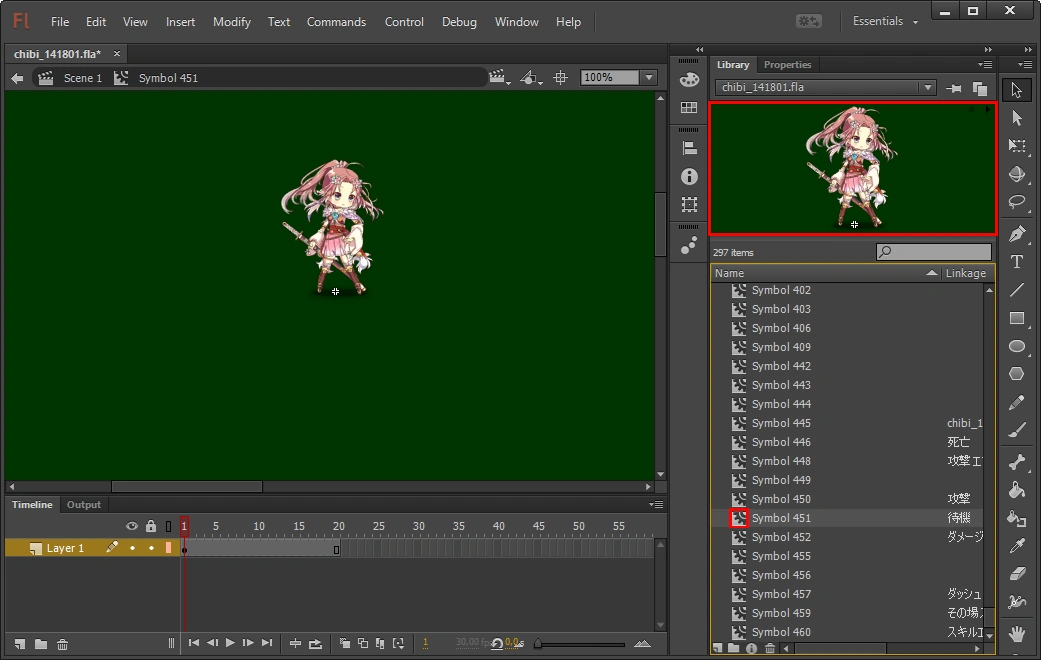
Task: Open the Align panel icon
Action: (x=689, y=148)
